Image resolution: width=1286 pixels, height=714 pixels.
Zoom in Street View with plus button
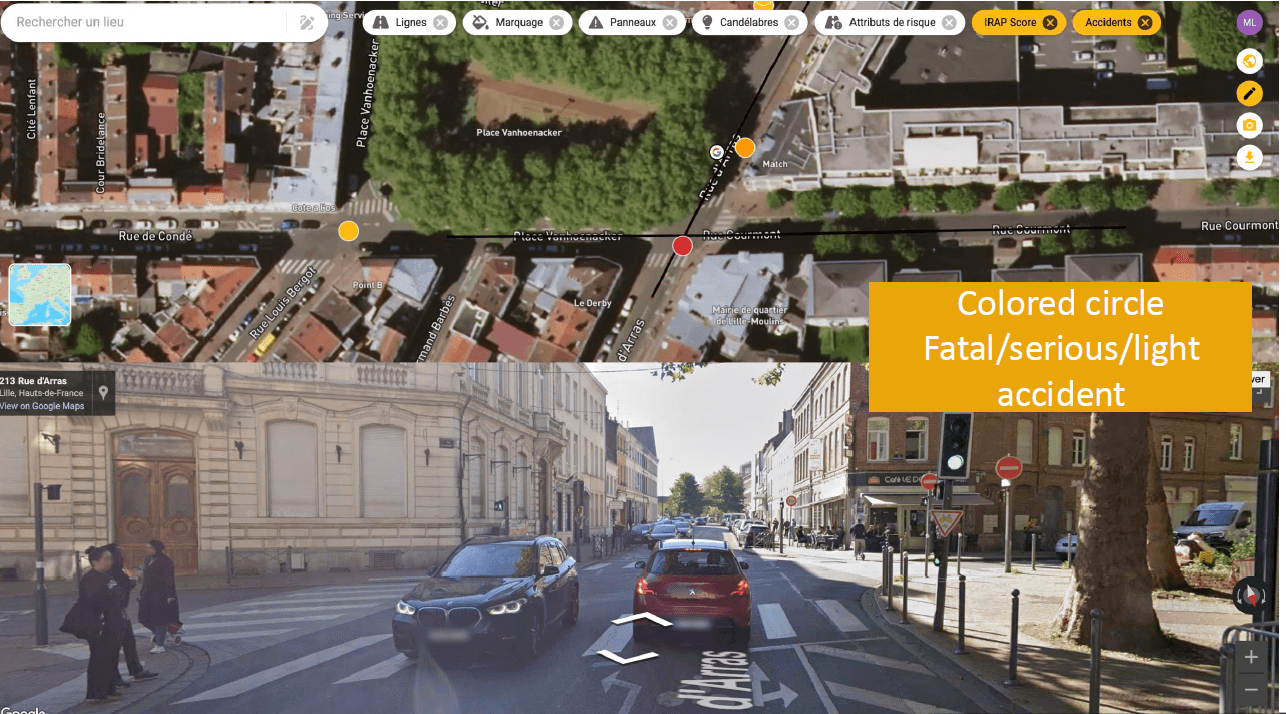[1251, 657]
